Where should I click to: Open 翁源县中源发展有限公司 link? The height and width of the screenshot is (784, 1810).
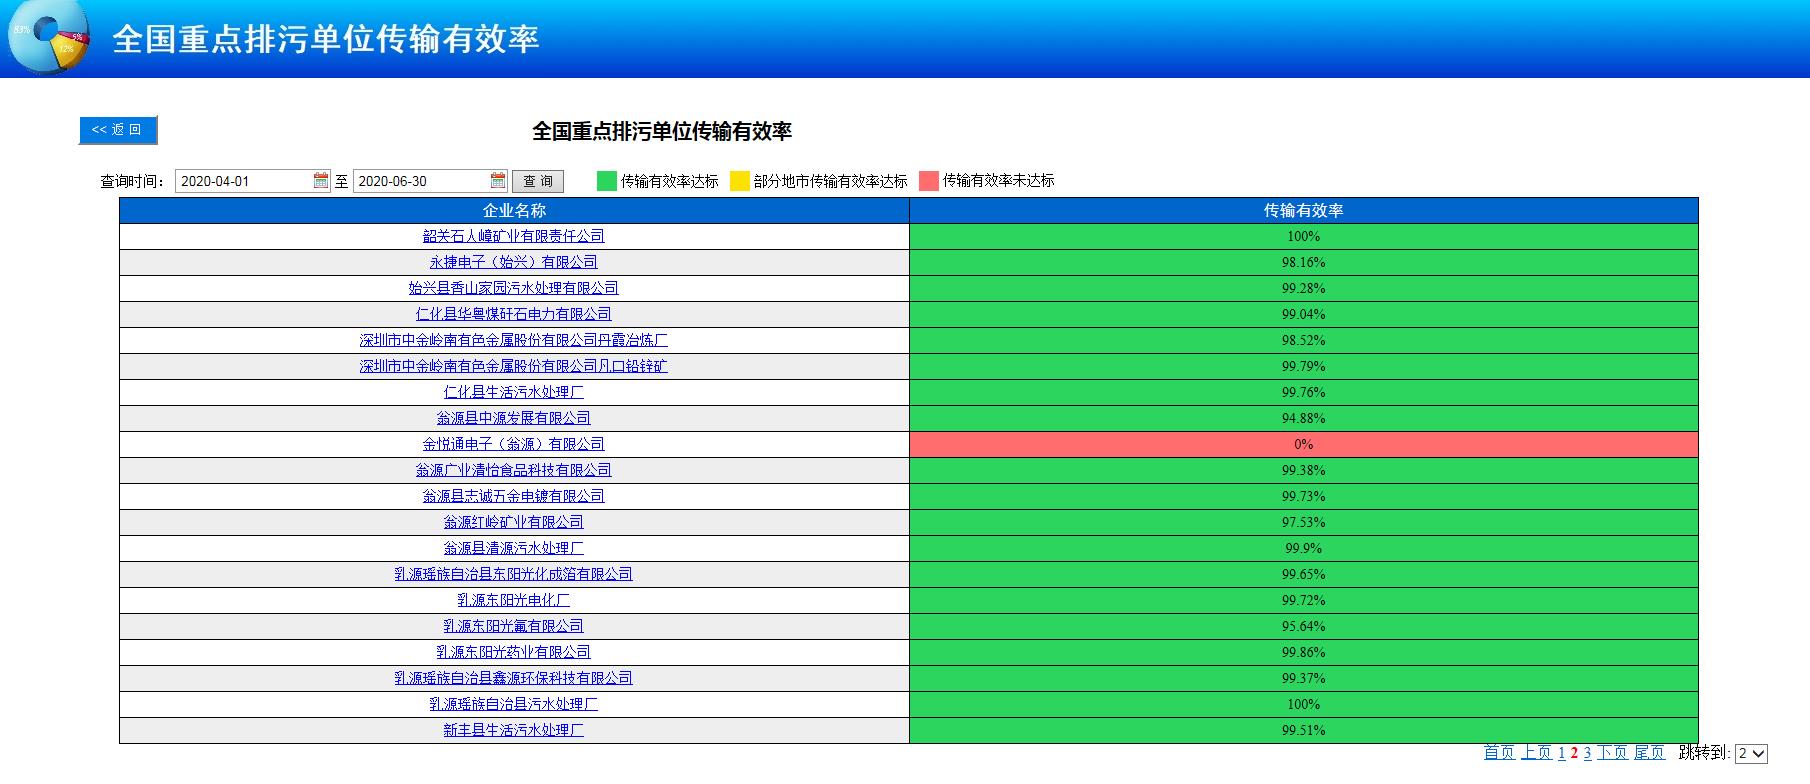pos(514,418)
